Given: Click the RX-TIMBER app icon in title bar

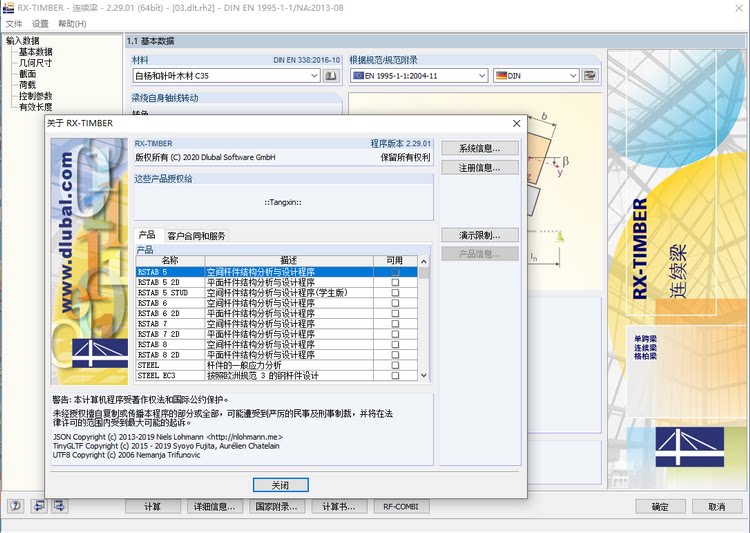Looking at the screenshot, I should pos(8,8).
